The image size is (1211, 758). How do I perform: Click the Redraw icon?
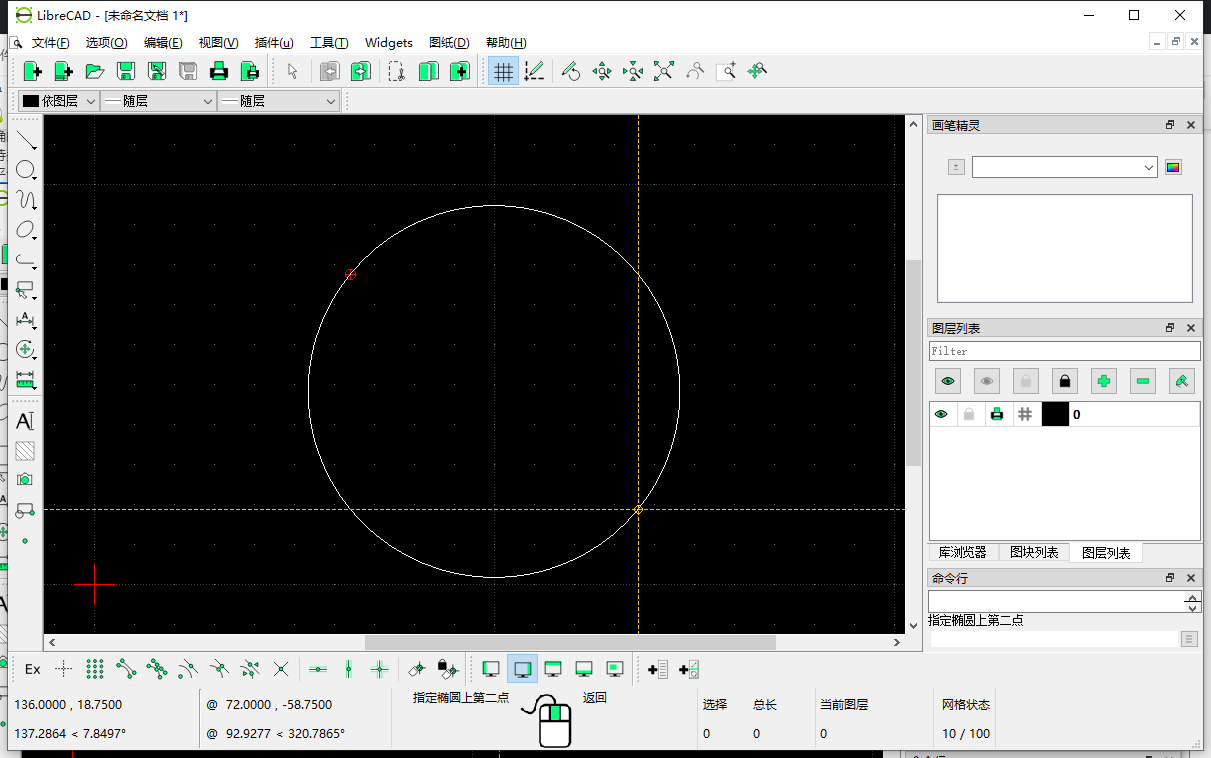571,71
